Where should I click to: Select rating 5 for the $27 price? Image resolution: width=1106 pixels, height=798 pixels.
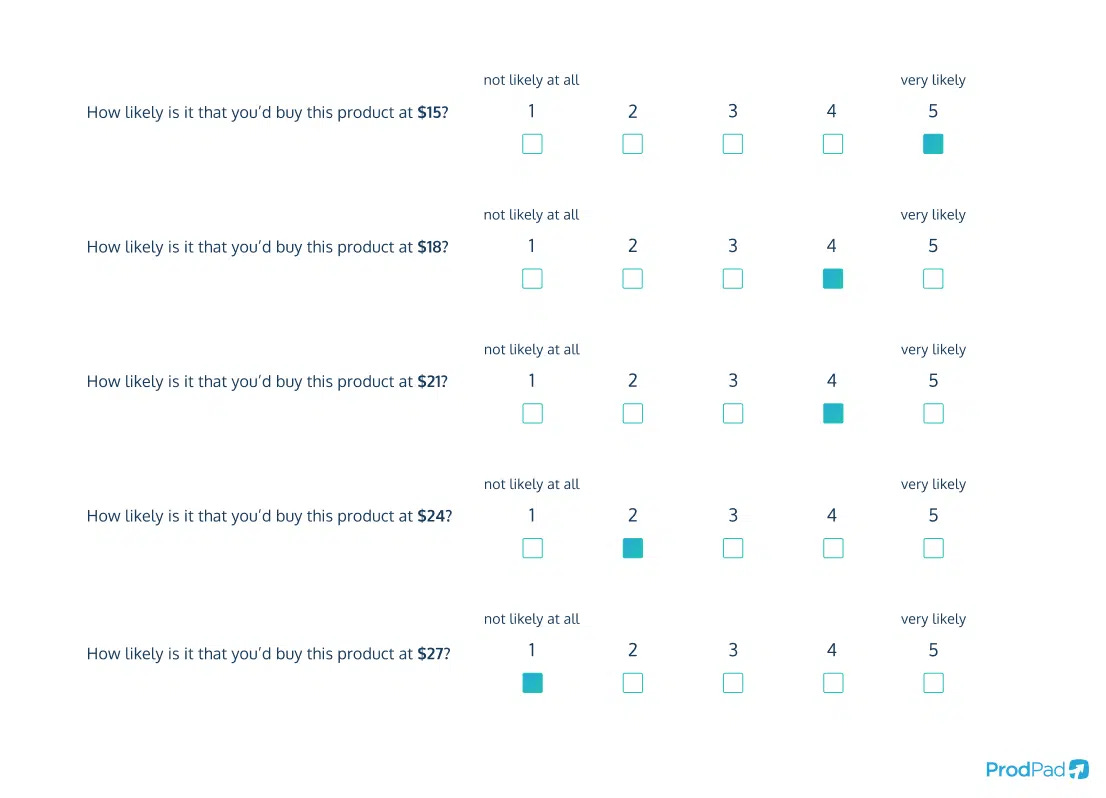click(933, 683)
